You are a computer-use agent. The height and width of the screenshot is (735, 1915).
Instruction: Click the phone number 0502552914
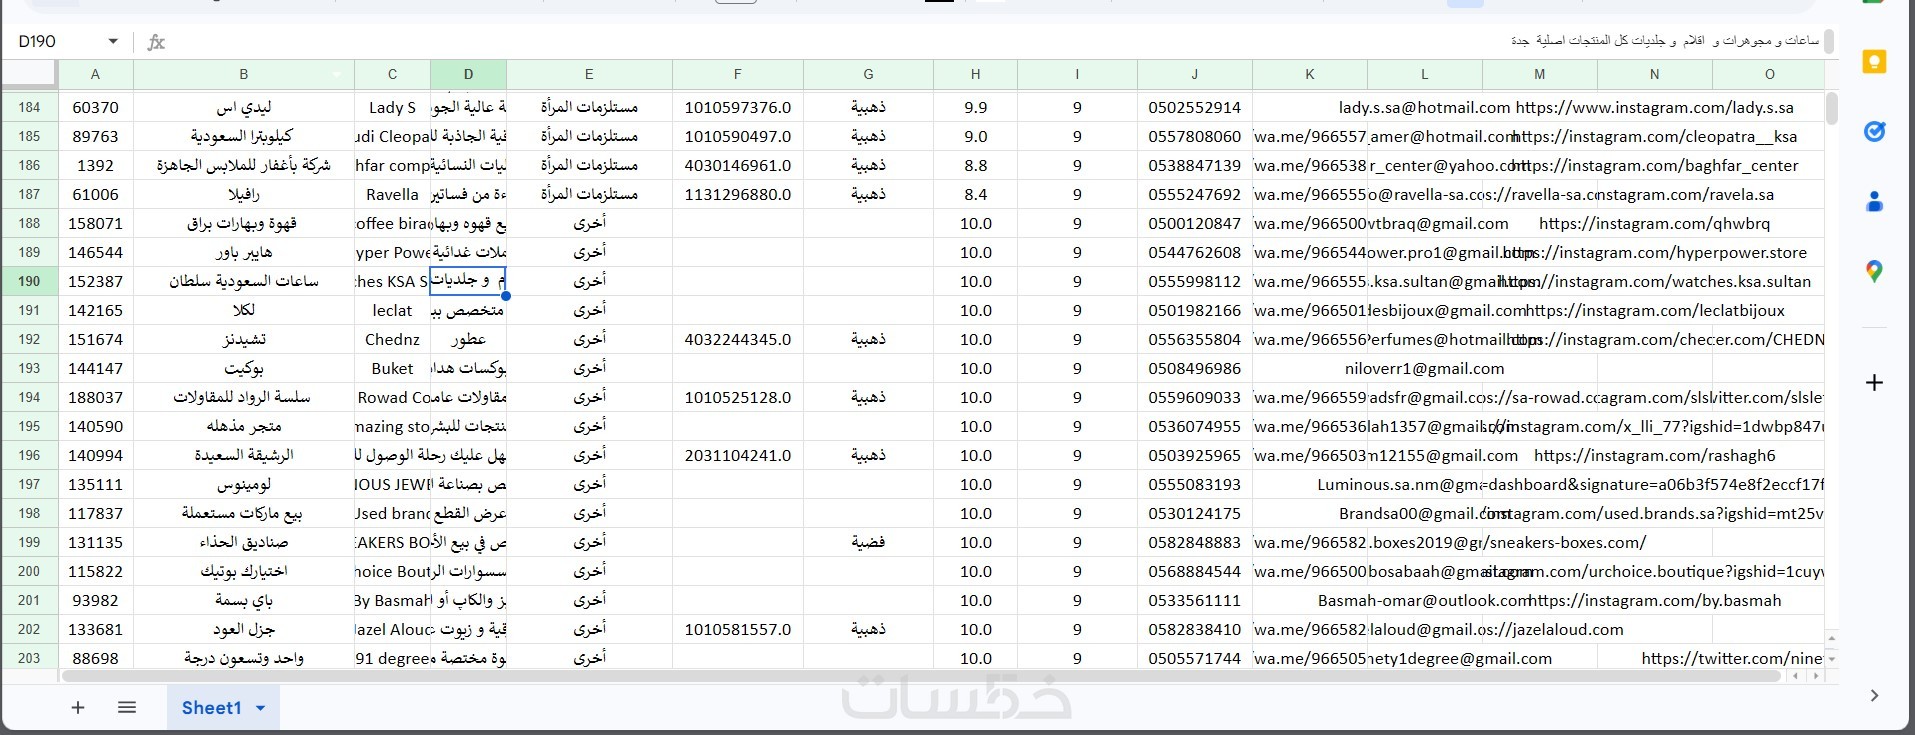coord(1194,107)
